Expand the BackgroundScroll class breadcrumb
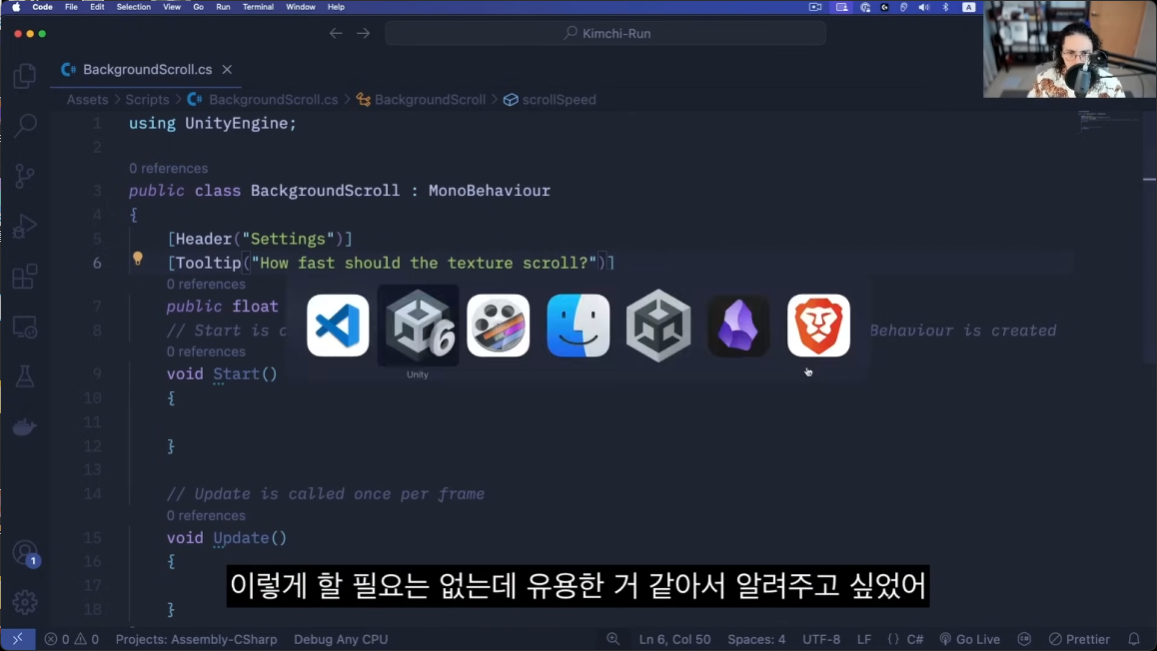 pos(421,100)
